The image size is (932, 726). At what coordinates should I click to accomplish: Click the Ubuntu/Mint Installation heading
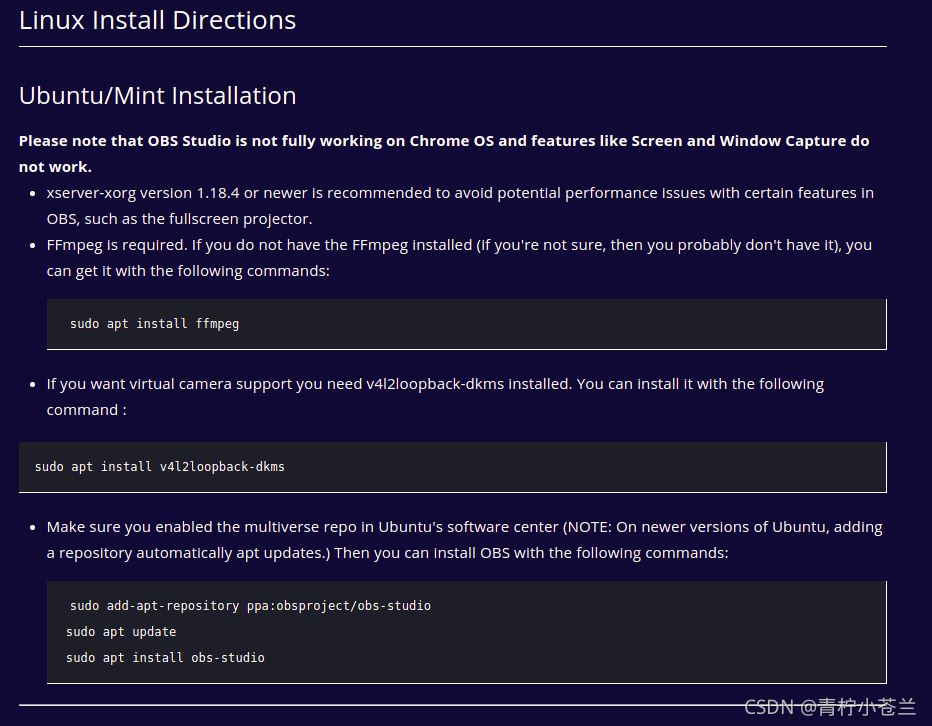click(157, 96)
